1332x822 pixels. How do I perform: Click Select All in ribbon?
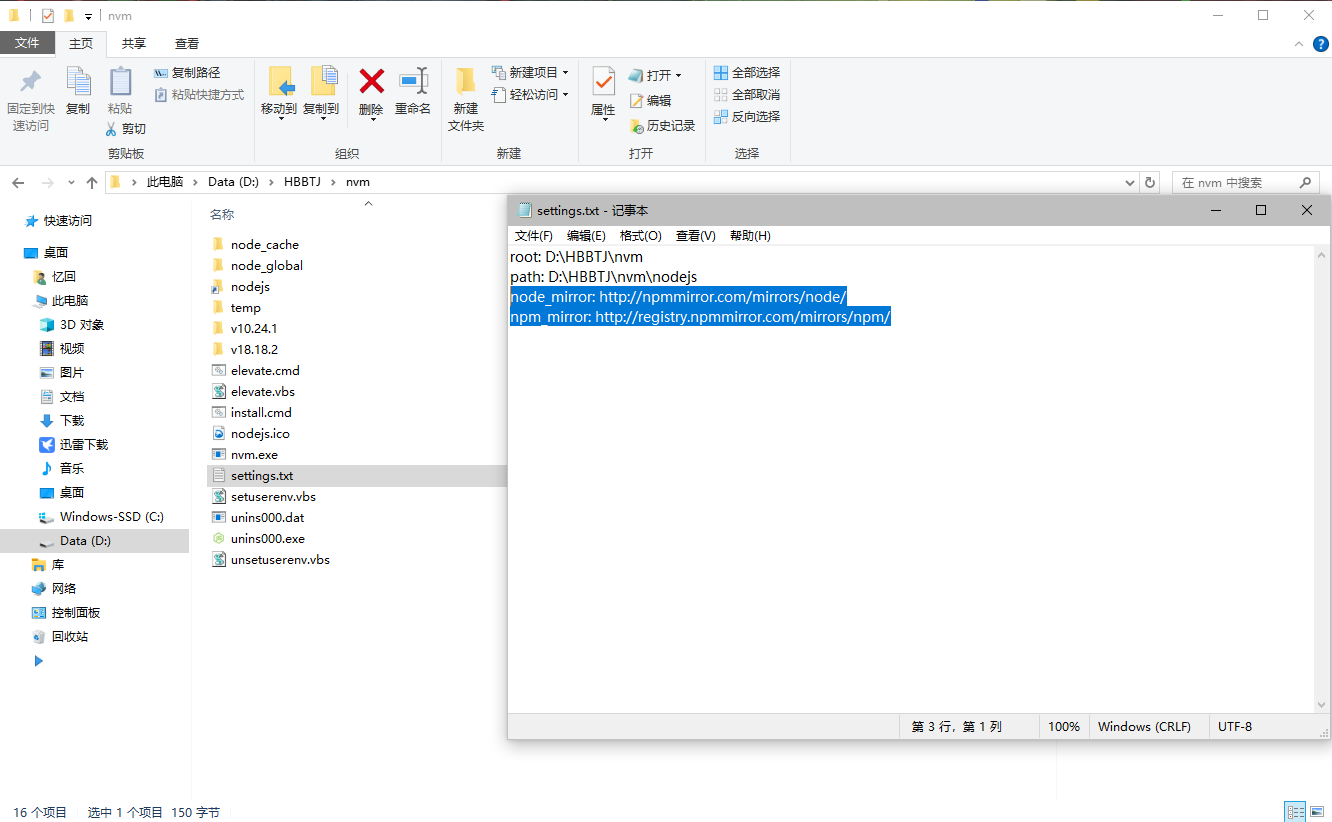tap(746, 73)
